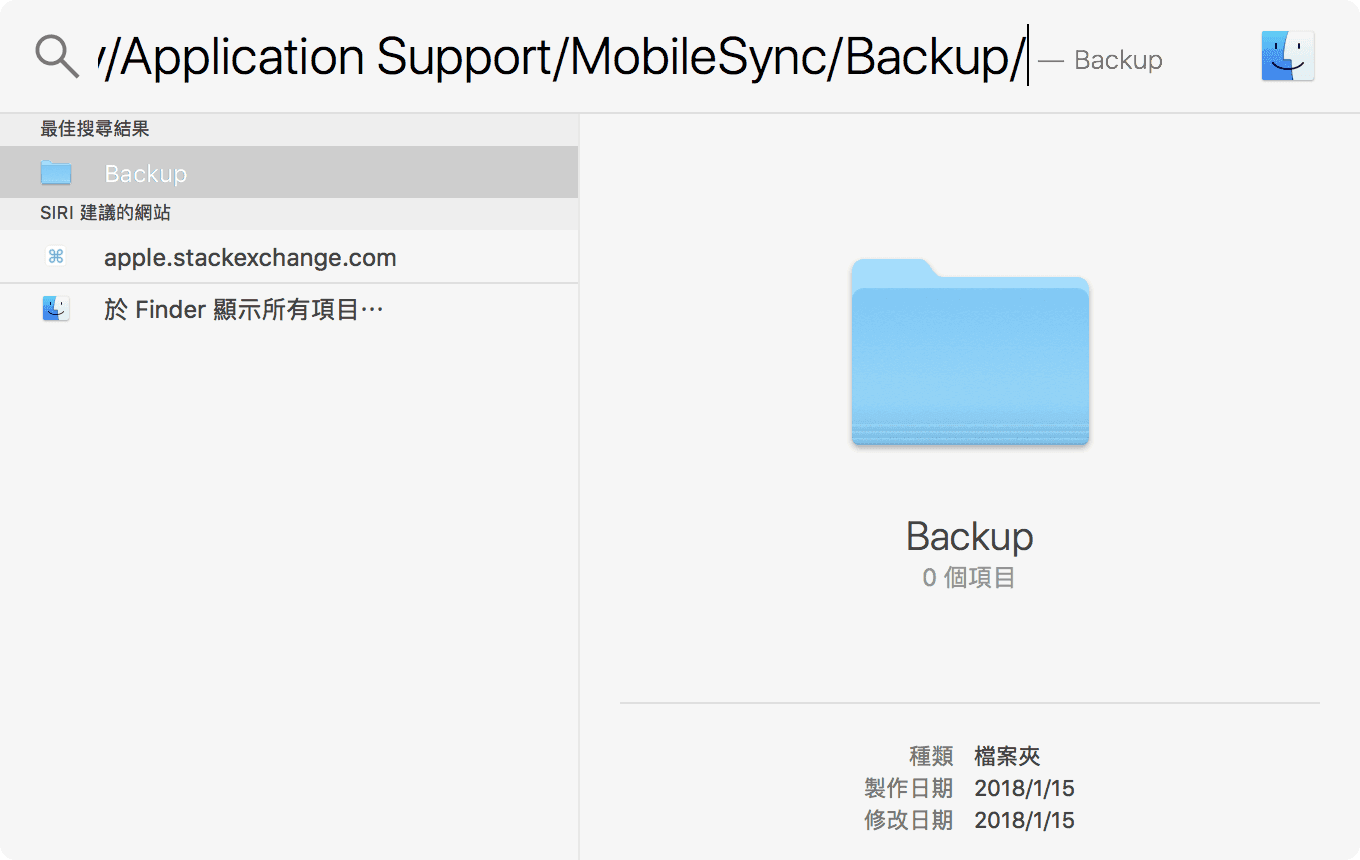Click the 種類 label in preview details
The image size is (1360, 860).
(x=931, y=756)
